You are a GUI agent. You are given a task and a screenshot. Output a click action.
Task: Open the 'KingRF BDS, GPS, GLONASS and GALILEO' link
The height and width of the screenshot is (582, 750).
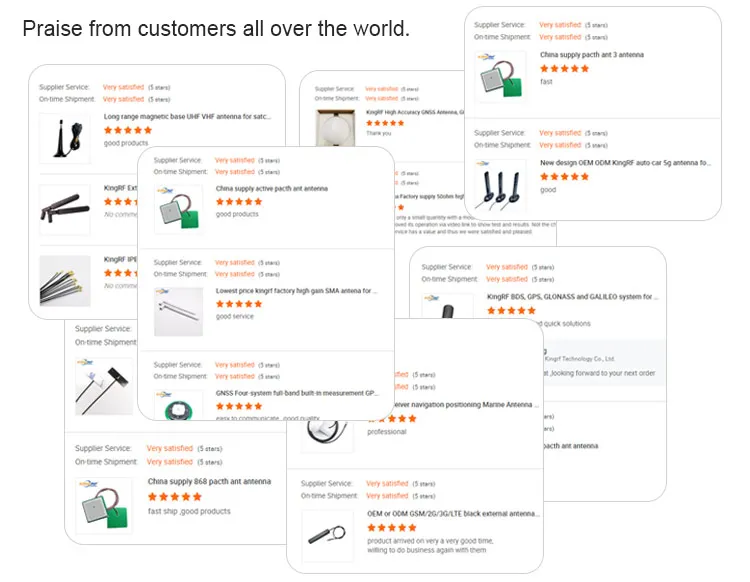coord(572,297)
